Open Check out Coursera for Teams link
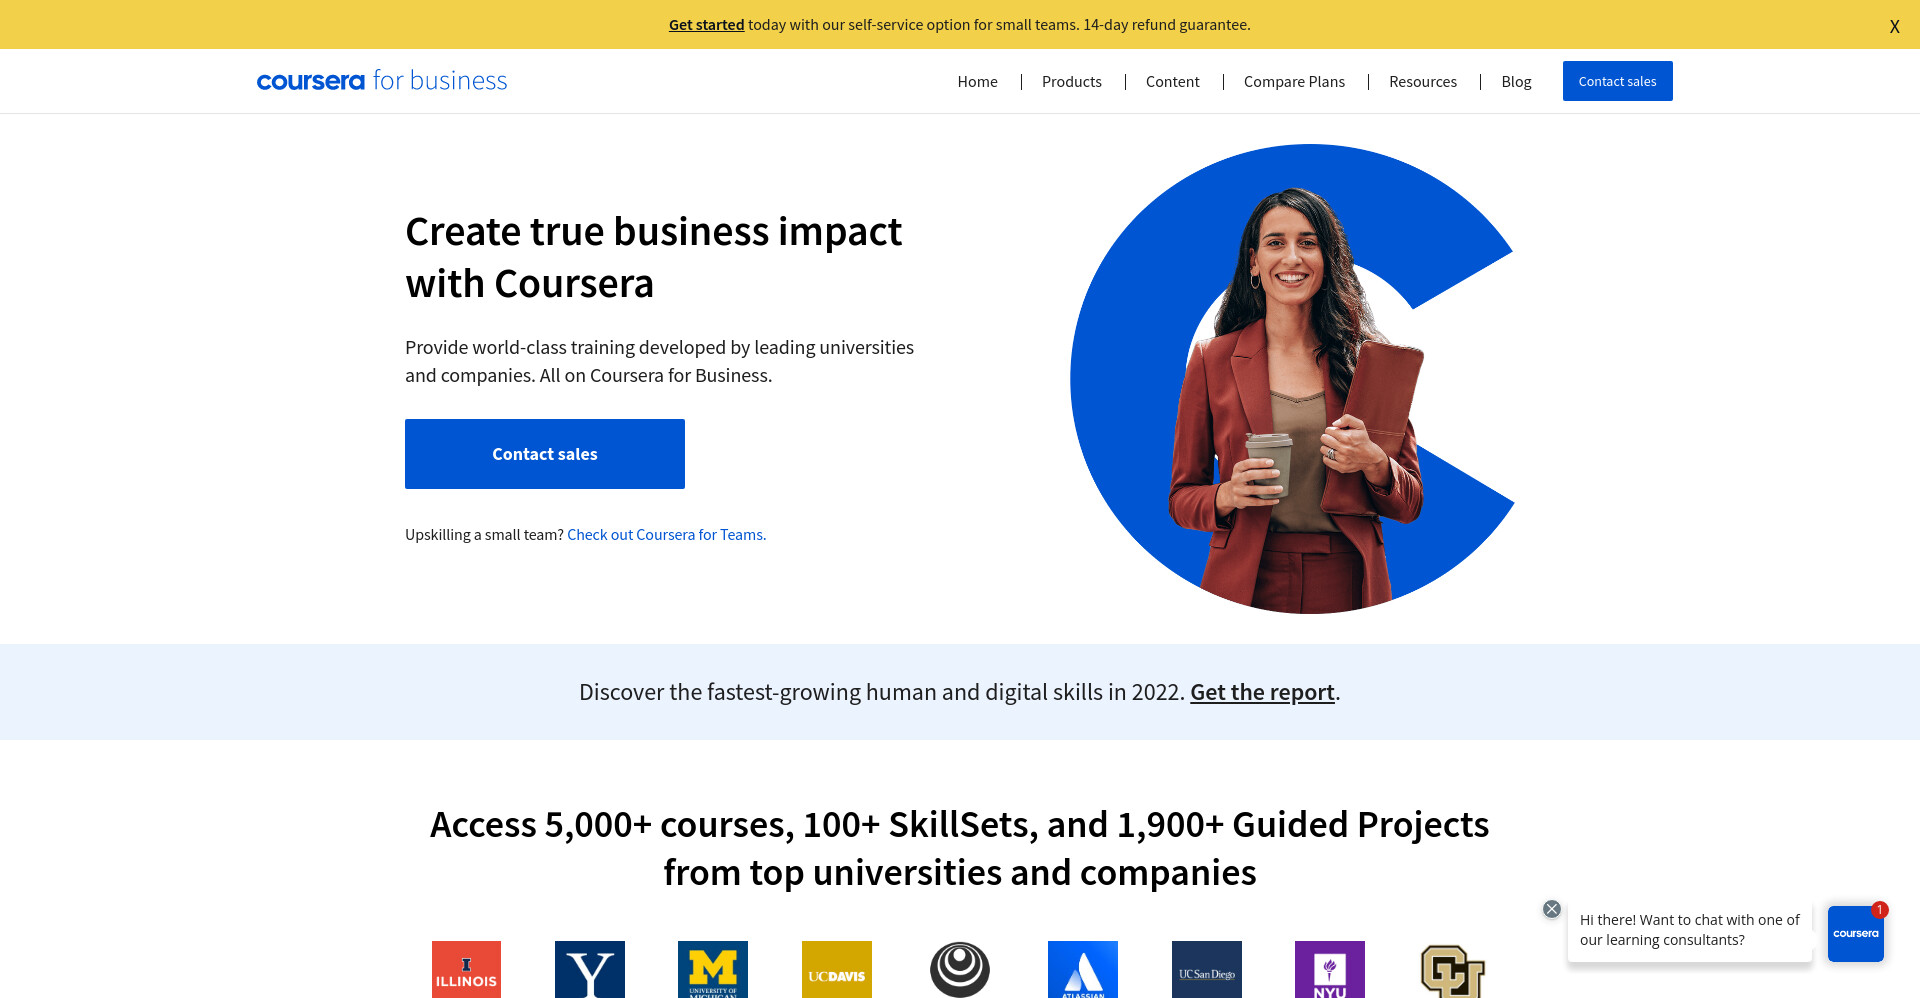The width and height of the screenshot is (1920, 998). click(667, 535)
